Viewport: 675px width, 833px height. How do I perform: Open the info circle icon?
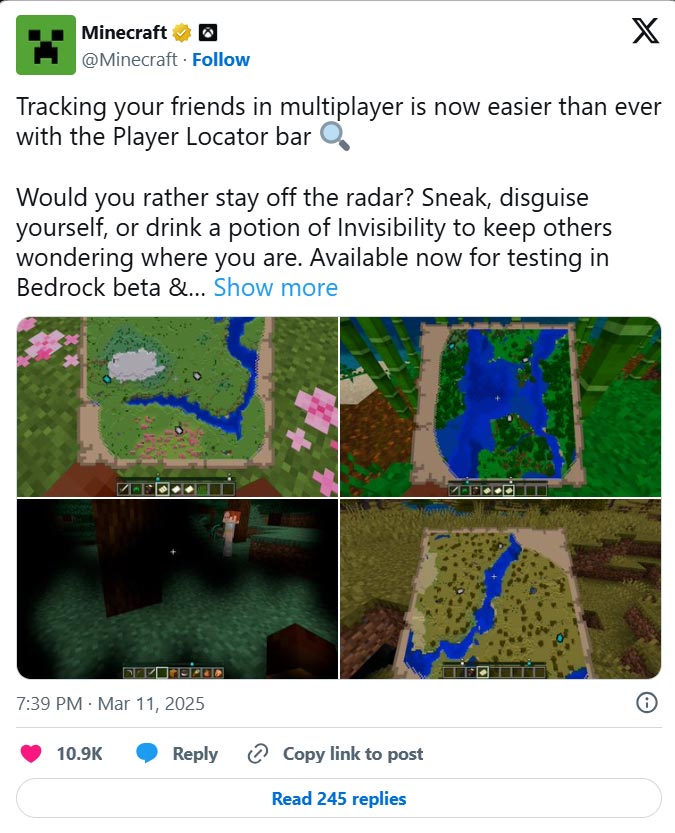(x=646, y=703)
